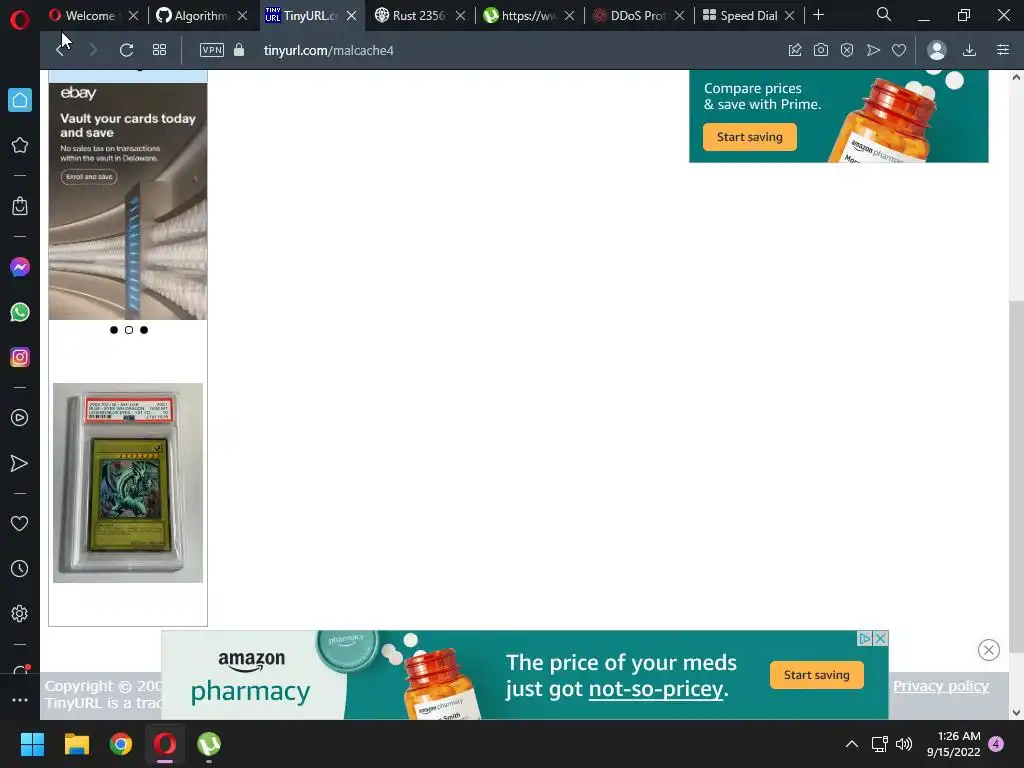Close the Welcome tab
Image resolution: width=1024 pixels, height=768 pixels.
tap(133, 16)
